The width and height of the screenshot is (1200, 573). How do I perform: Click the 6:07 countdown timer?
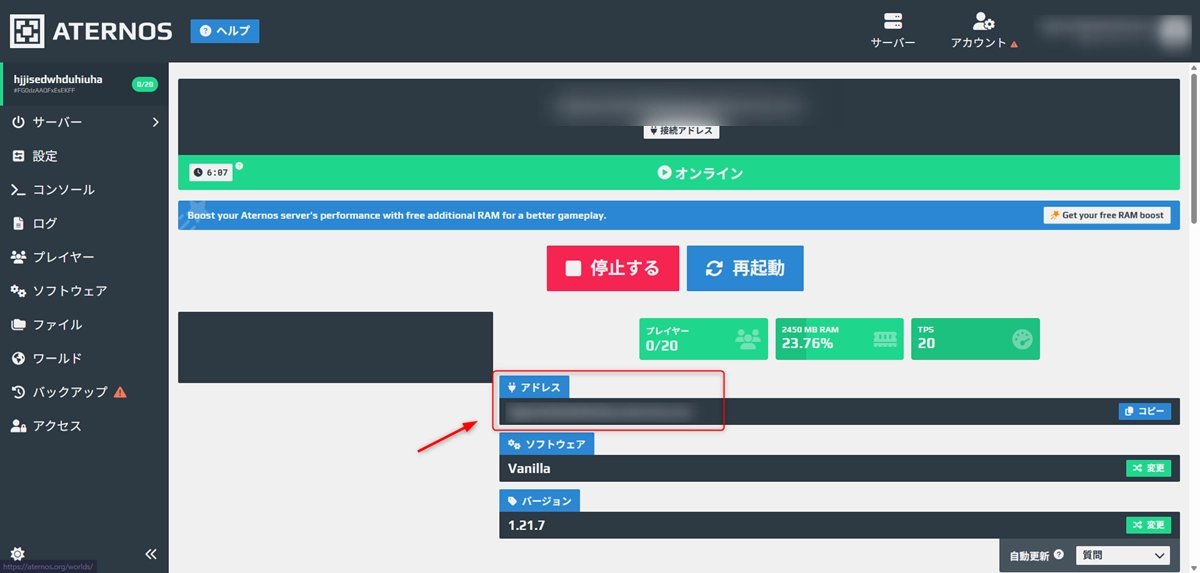tap(211, 173)
